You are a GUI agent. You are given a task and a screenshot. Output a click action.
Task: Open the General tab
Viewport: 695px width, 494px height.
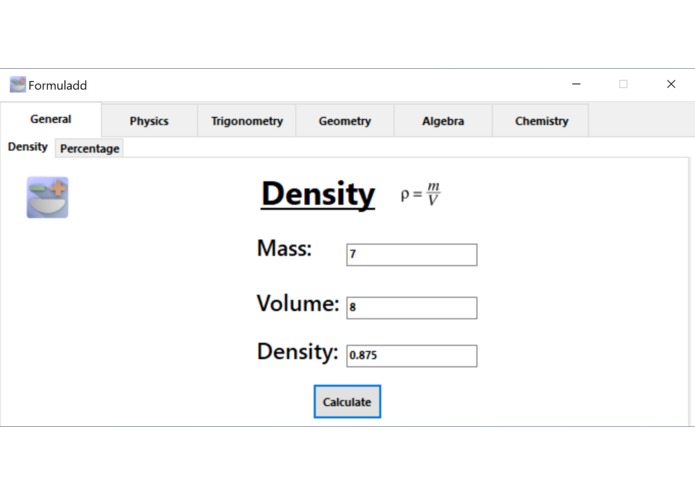[x=51, y=119]
